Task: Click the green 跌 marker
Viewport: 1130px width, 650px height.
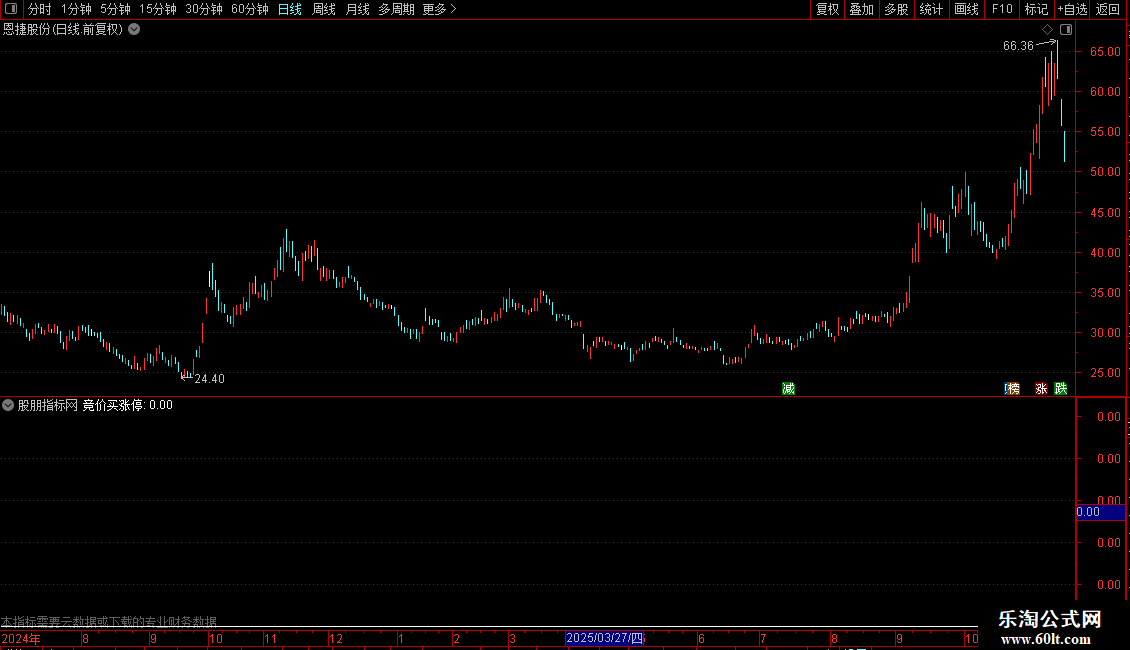Action: coord(1061,389)
